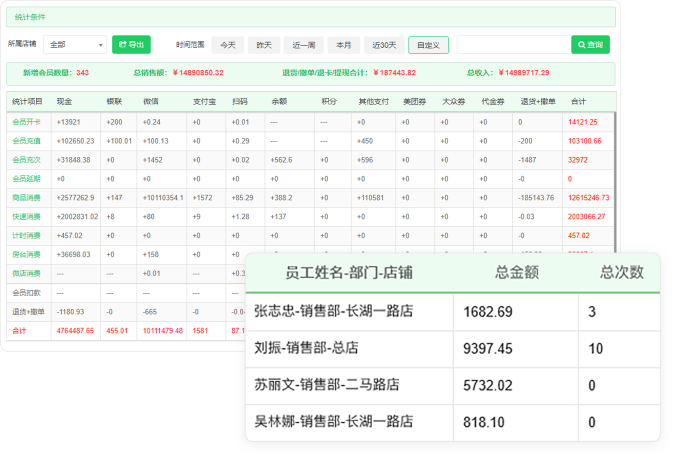Image resolution: width=679 pixels, height=458 pixels.
Task: Click the 总收入 ¥14989717.29 summary
Action: tap(508, 73)
